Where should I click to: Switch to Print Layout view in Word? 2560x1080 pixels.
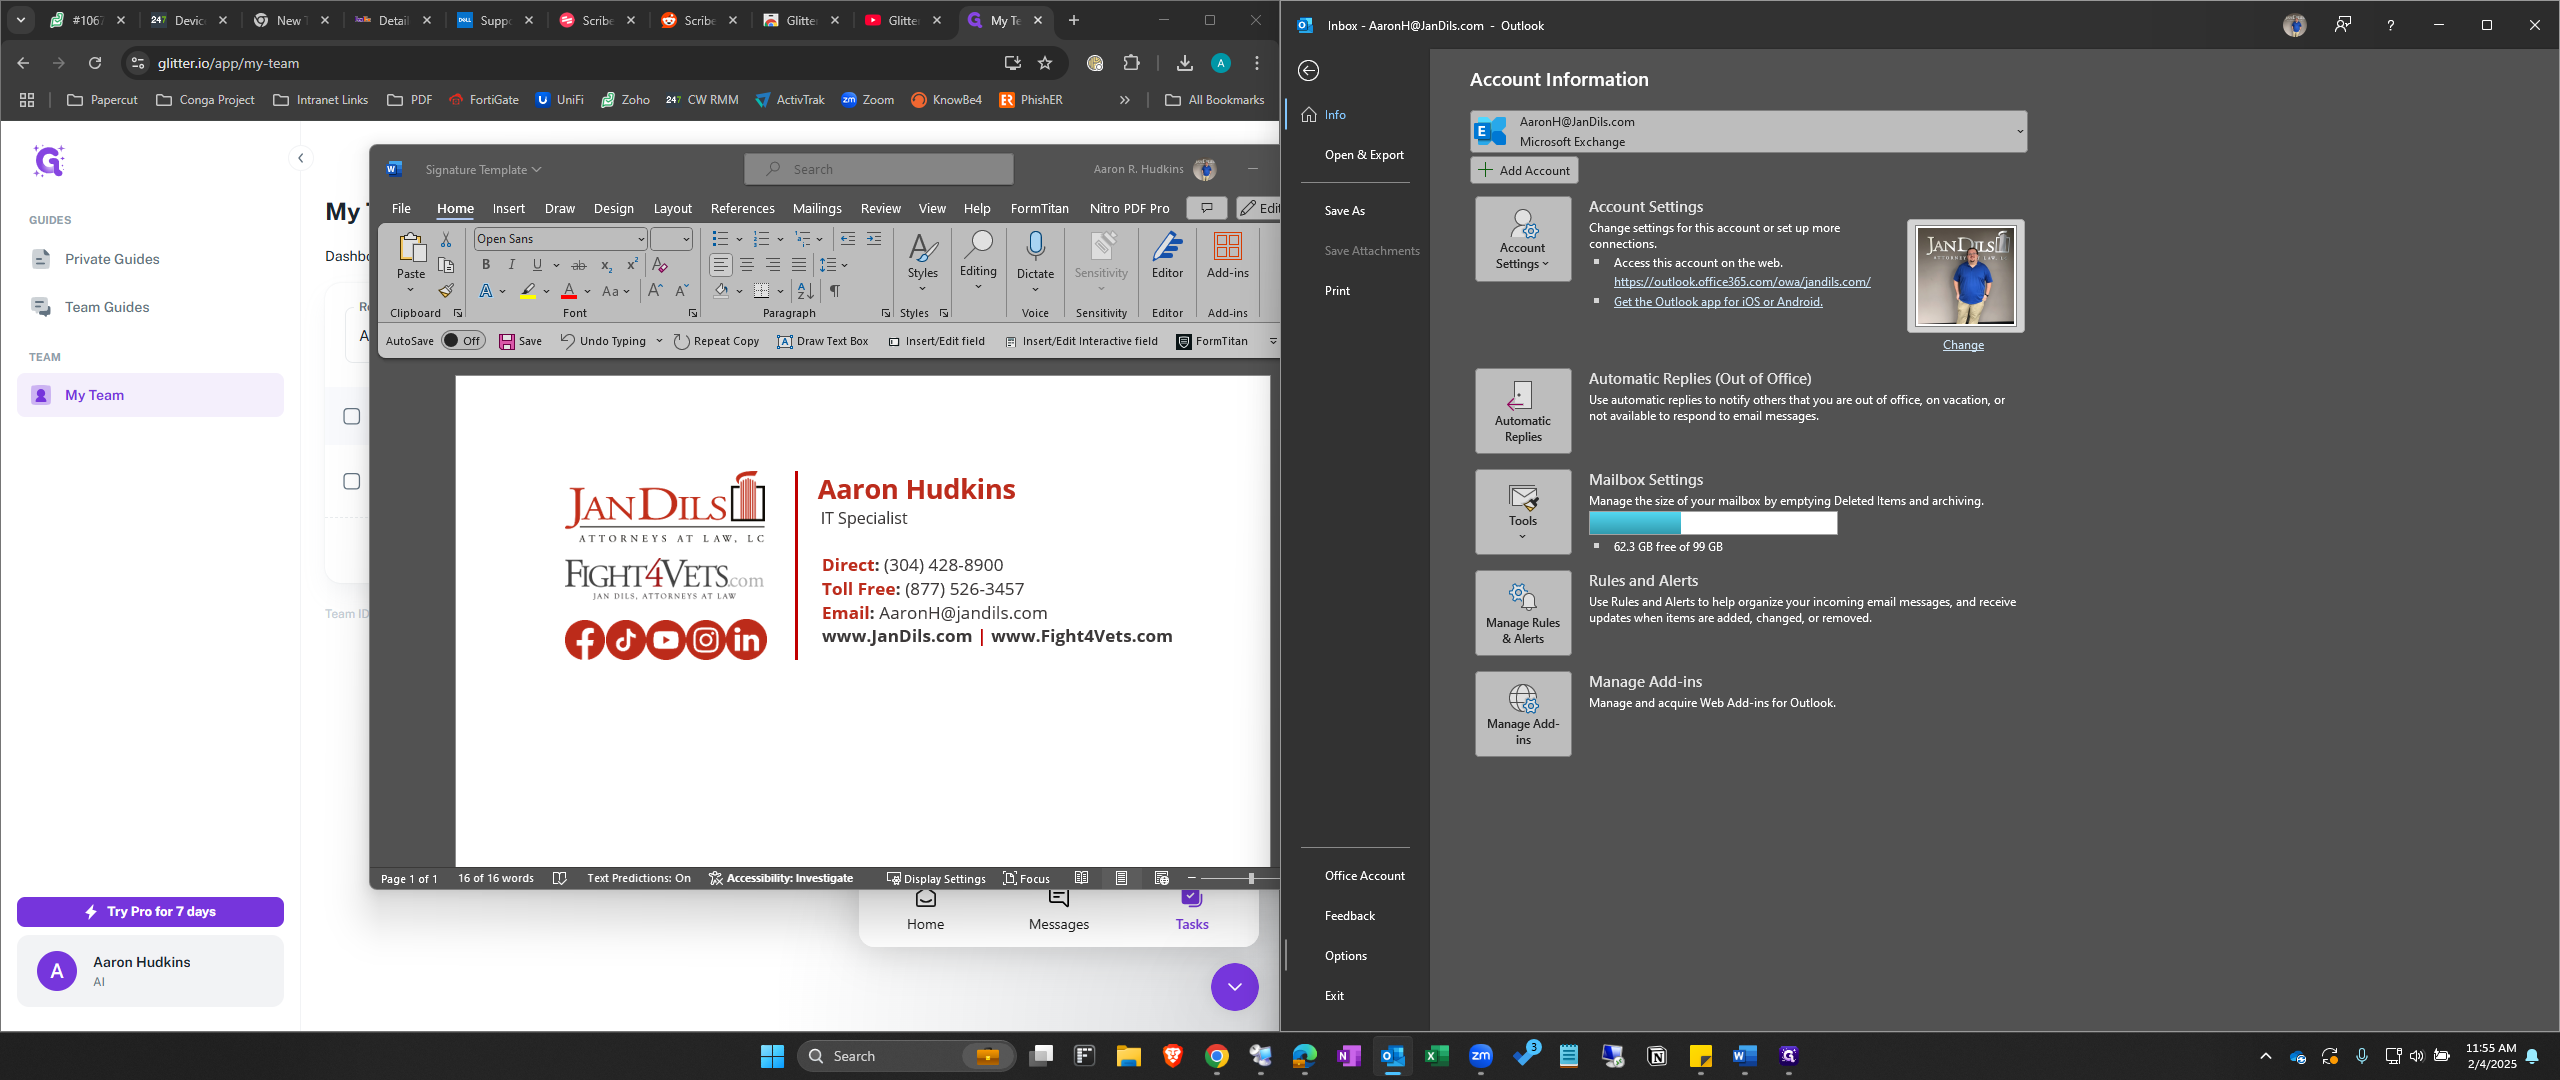coord(1121,878)
